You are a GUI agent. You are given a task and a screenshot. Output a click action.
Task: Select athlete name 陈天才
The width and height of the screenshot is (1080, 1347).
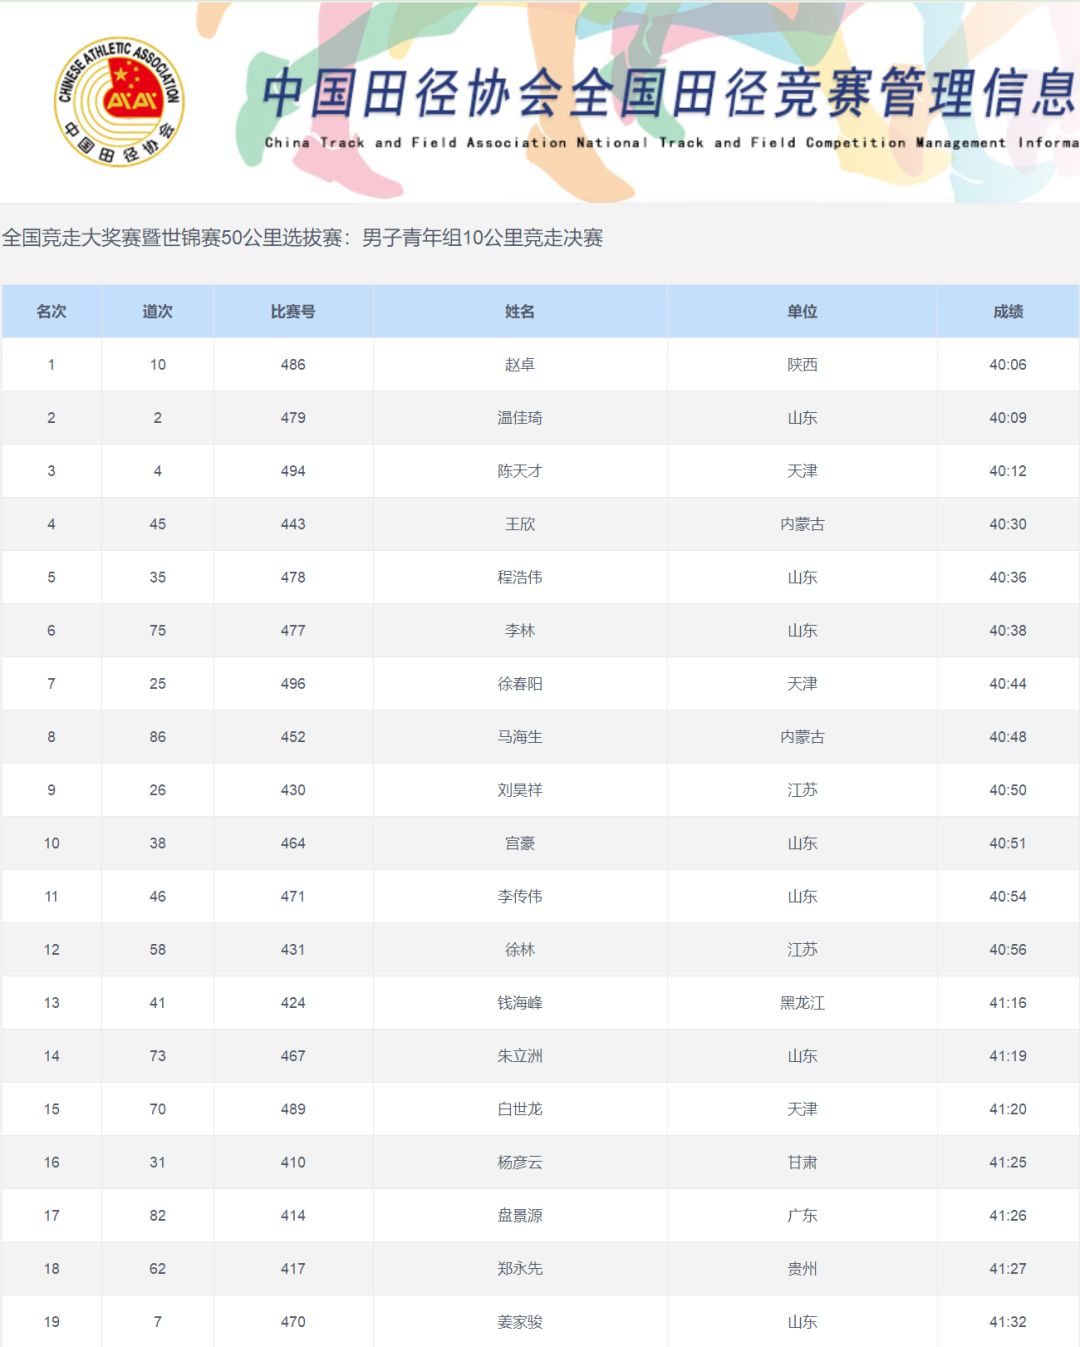pyautogui.click(x=520, y=471)
